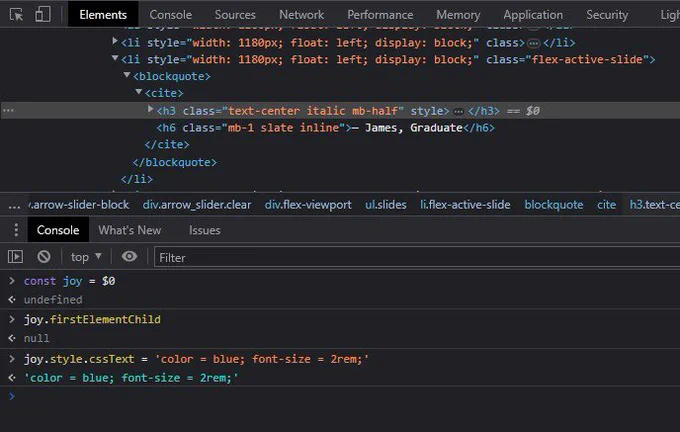Collapse the flex-active-slide li element
Viewport: 680px width, 432px height.
click(x=115, y=58)
